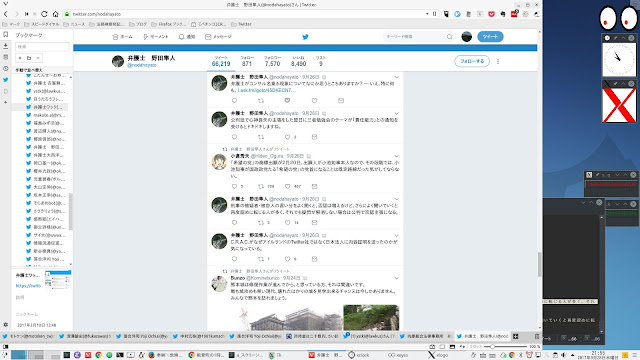Add a new tab with plus button
Viewport: 640px width, 360px height.
tap(516, 336)
